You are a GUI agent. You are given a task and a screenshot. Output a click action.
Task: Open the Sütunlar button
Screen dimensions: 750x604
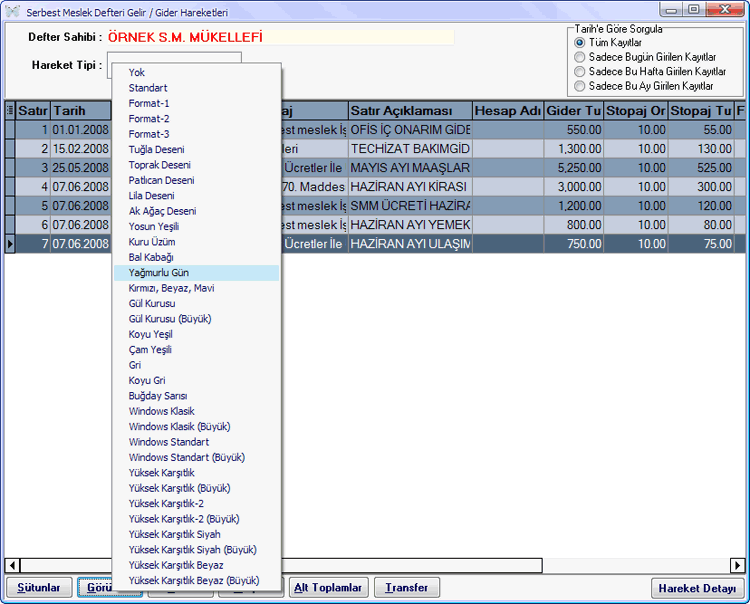coord(39,588)
